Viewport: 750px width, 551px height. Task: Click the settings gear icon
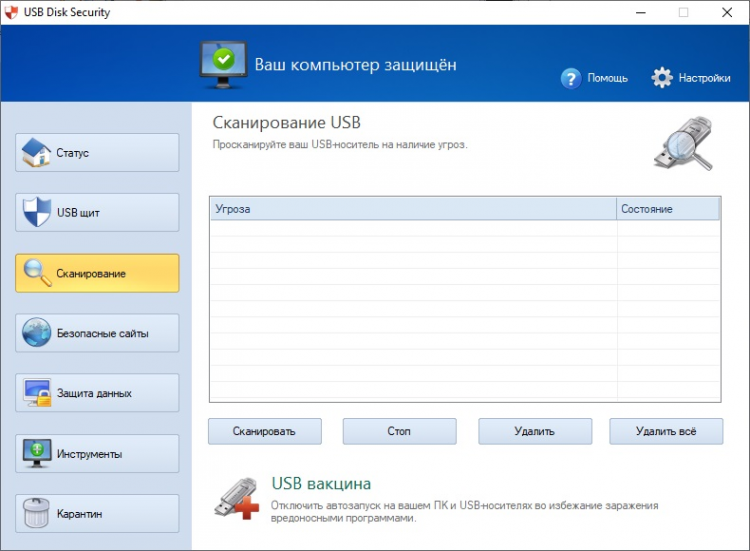(x=662, y=77)
